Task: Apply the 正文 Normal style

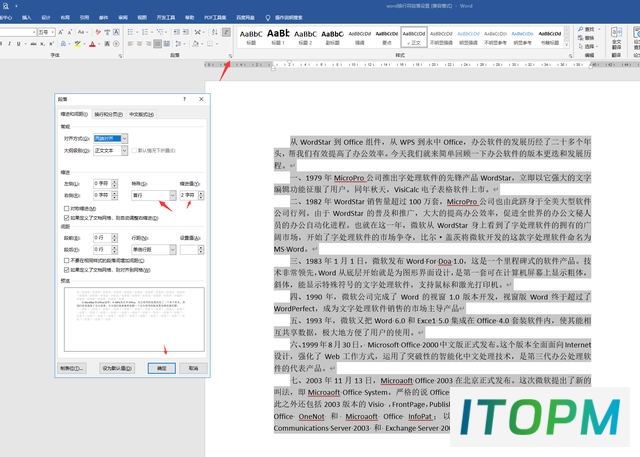Action: coord(414,37)
